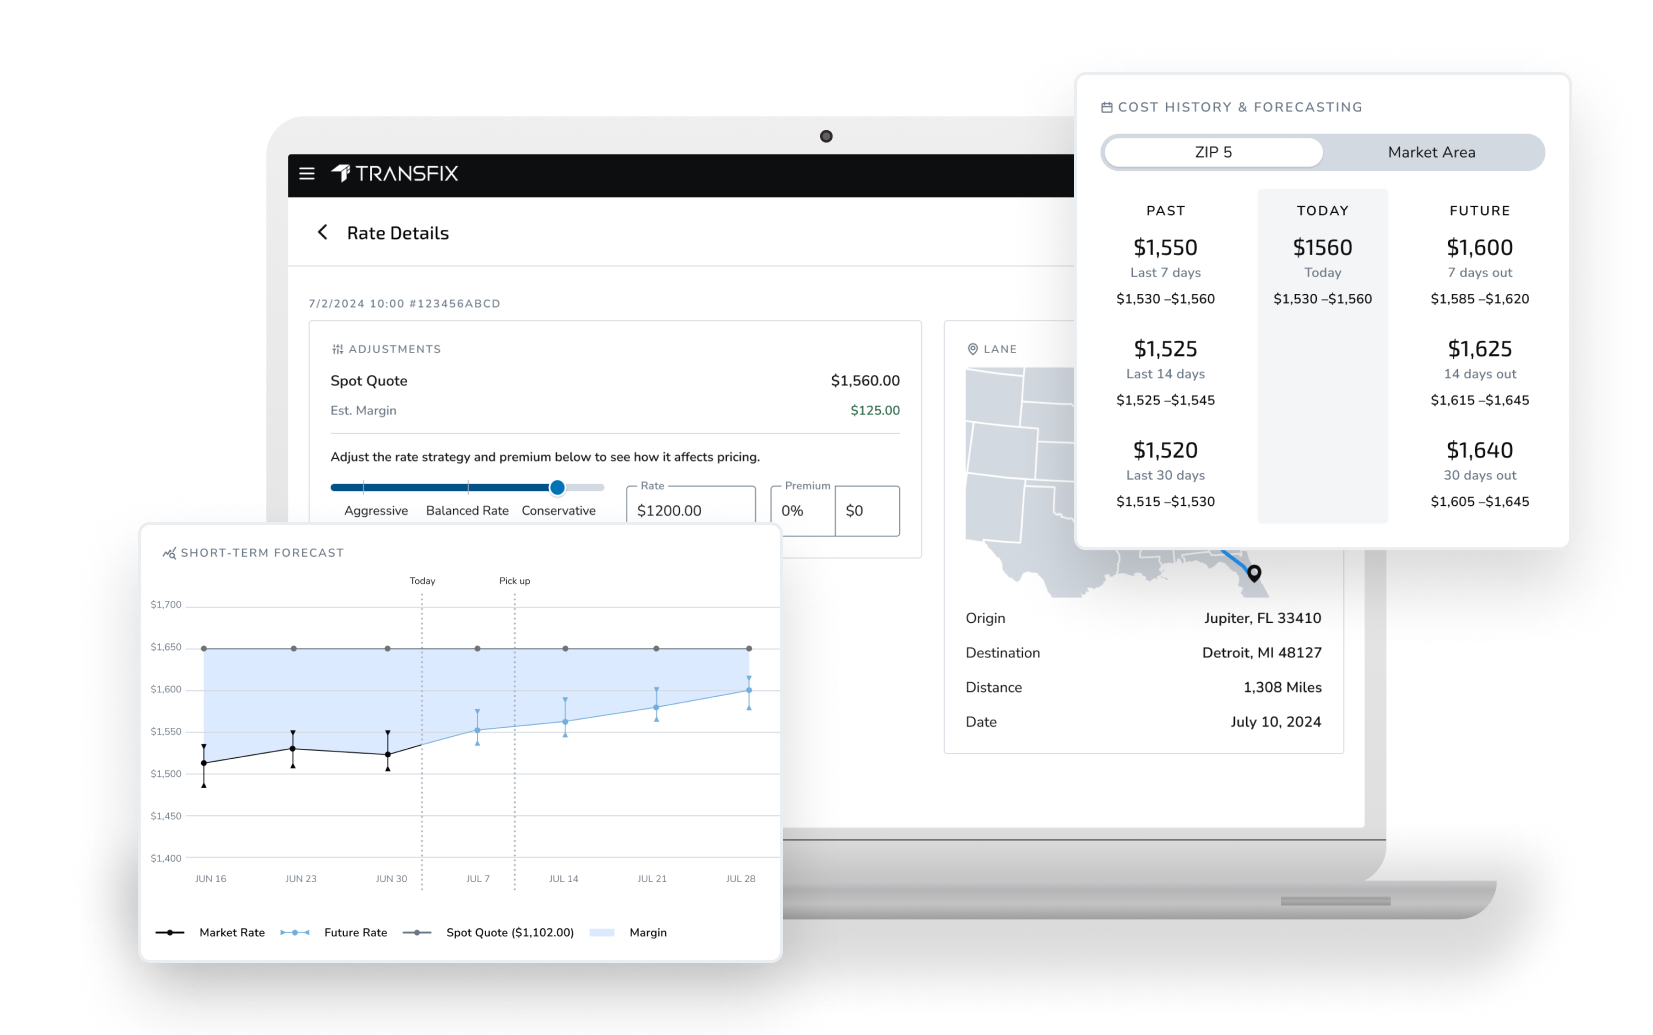
Task: Click the 30 days out forecast $1,640
Action: tap(1479, 450)
